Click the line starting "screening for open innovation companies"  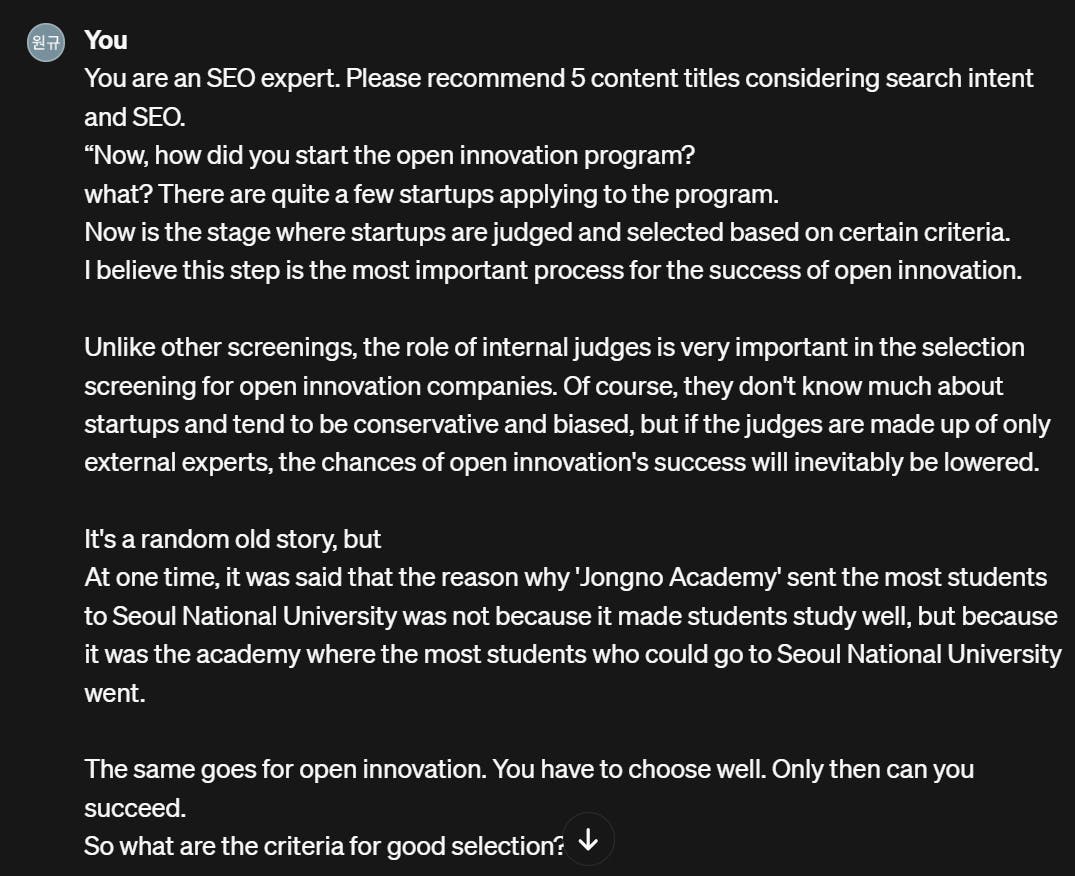(543, 386)
